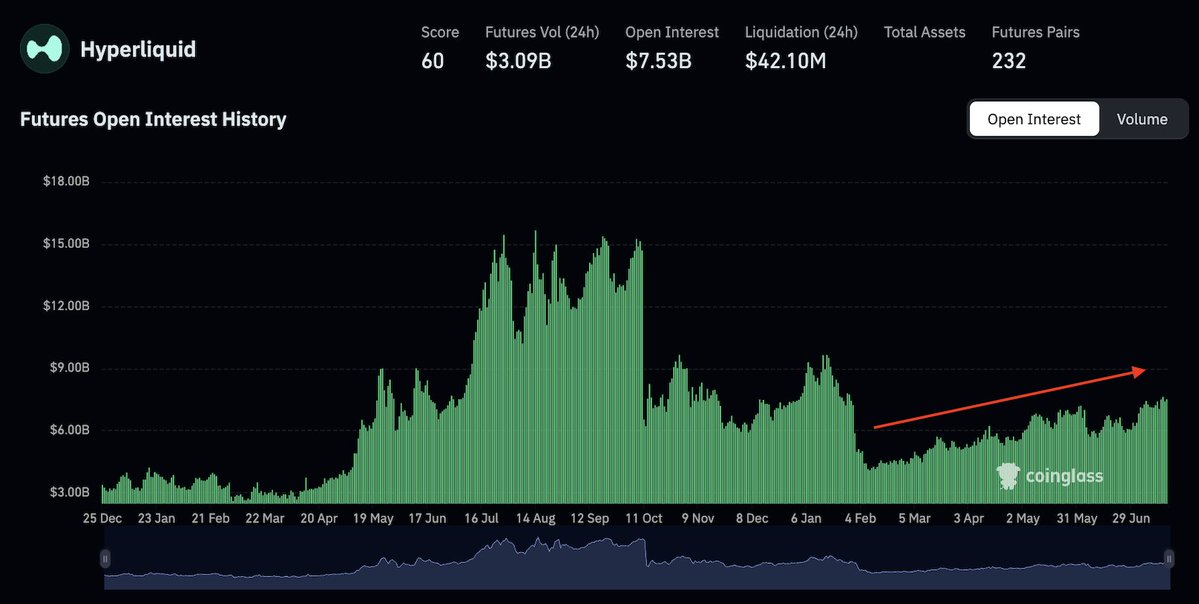Click the coinglass watermark logo
This screenshot has height=604, width=1199.
click(1050, 476)
